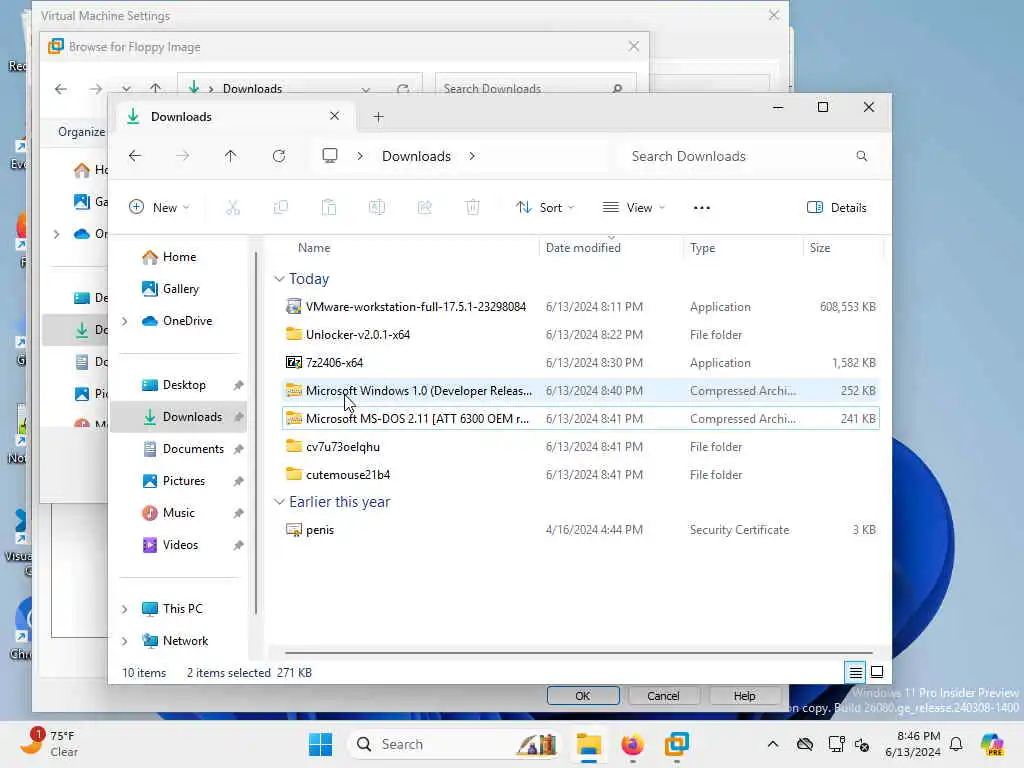Select Gallery in navigation pane
This screenshot has height=768, width=1024.
[178, 289]
